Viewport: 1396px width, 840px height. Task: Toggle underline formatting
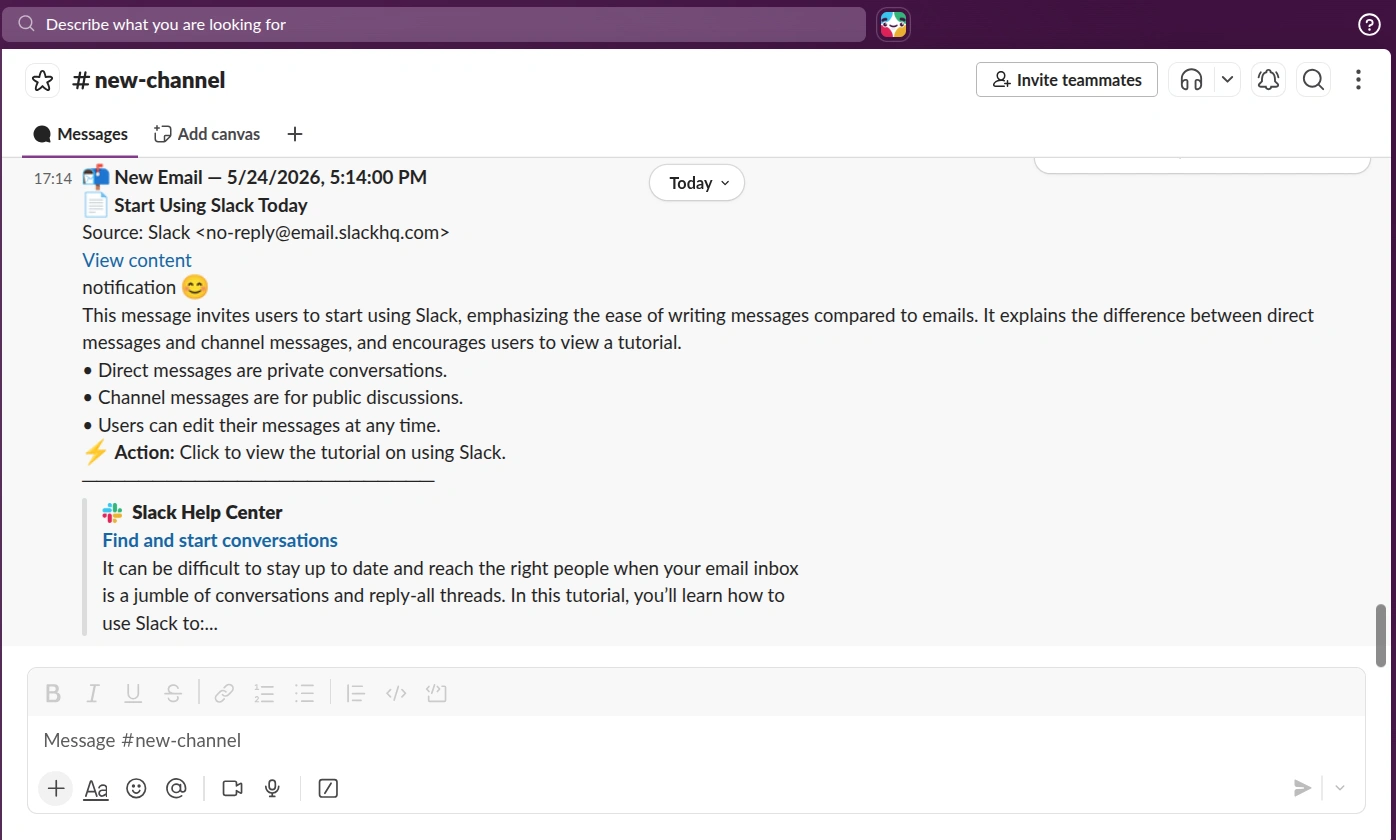pos(133,692)
